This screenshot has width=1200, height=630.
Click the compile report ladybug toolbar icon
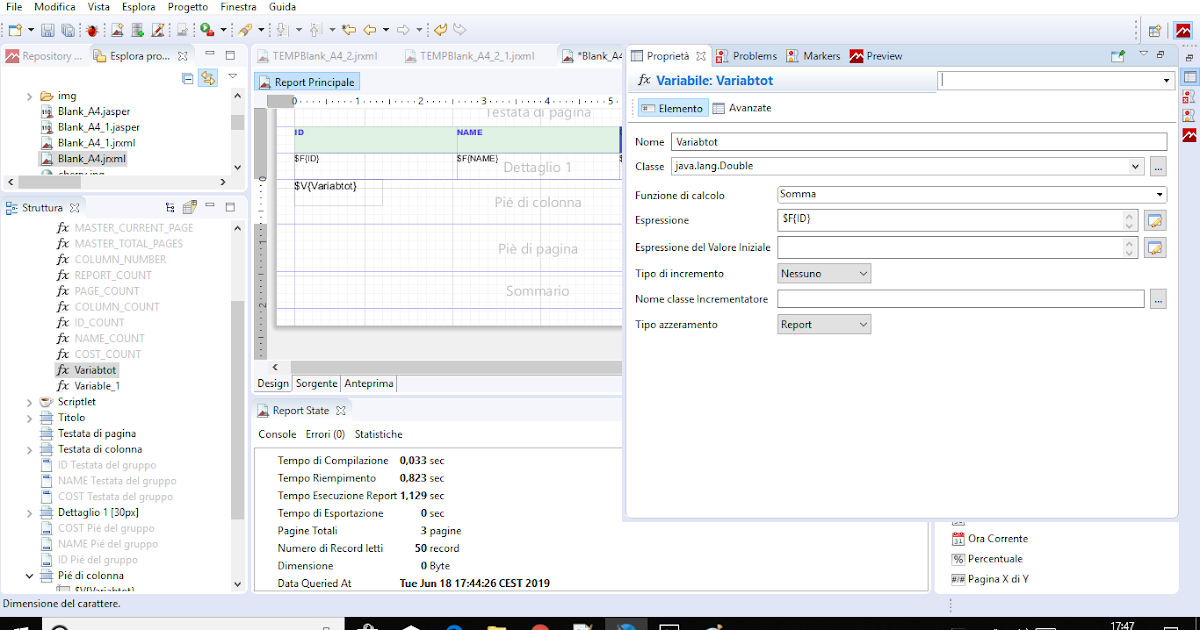point(90,29)
